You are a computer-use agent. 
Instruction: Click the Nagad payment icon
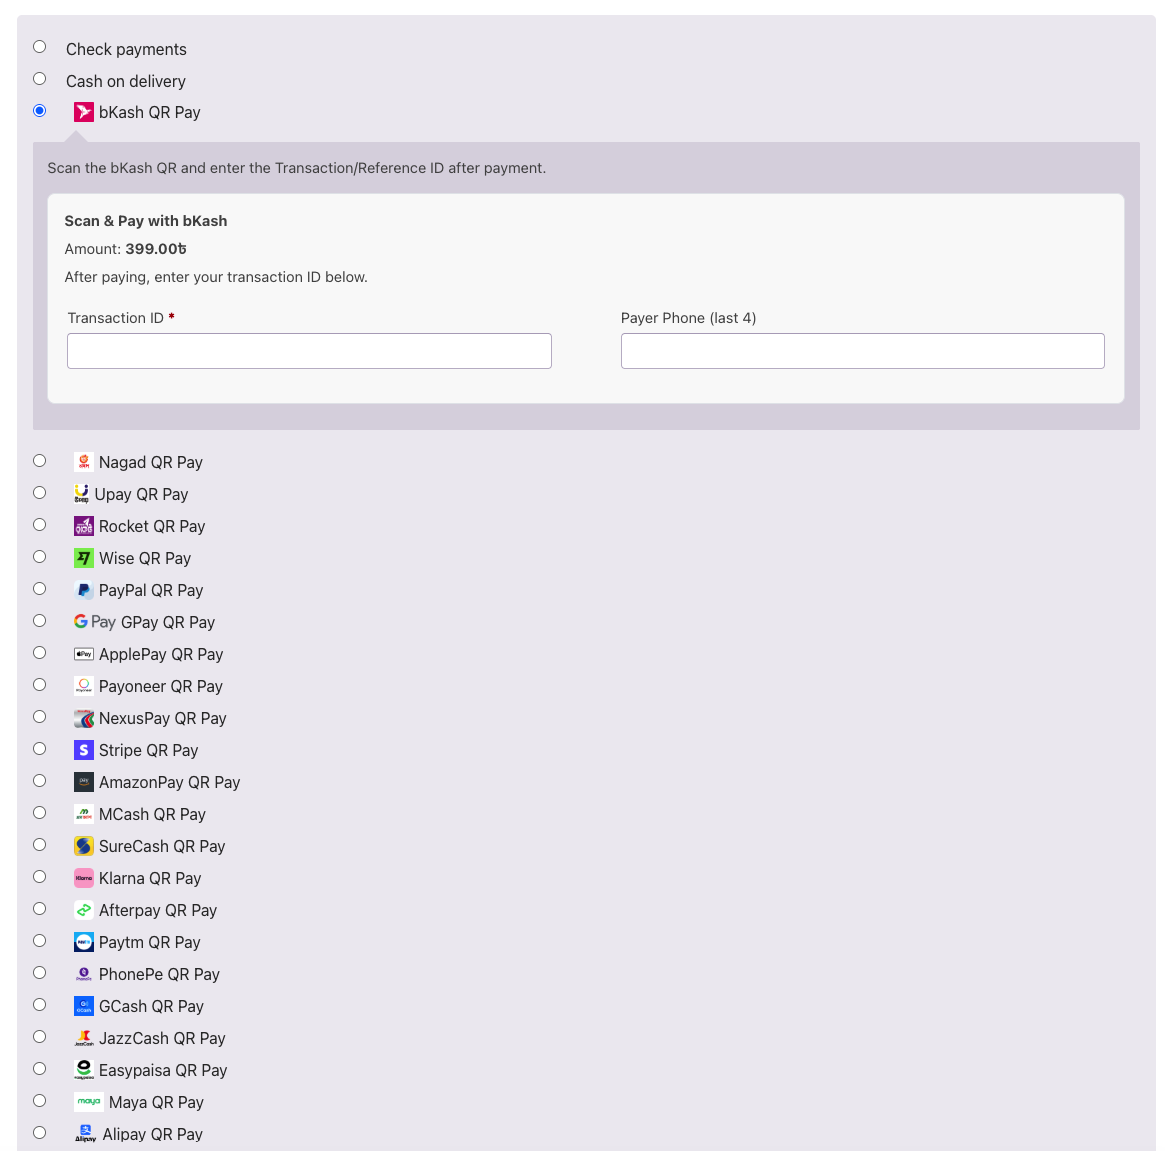(83, 461)
